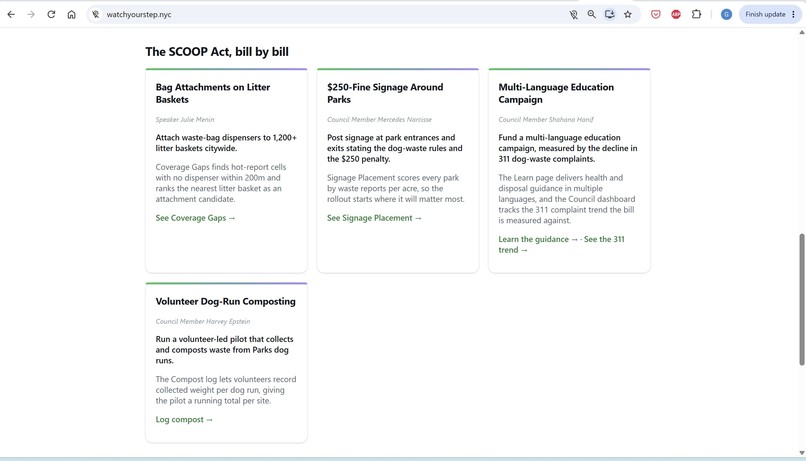Click the Council Member Shahana Hanif byline
The image size is (806, 461).
click(546, 120)
